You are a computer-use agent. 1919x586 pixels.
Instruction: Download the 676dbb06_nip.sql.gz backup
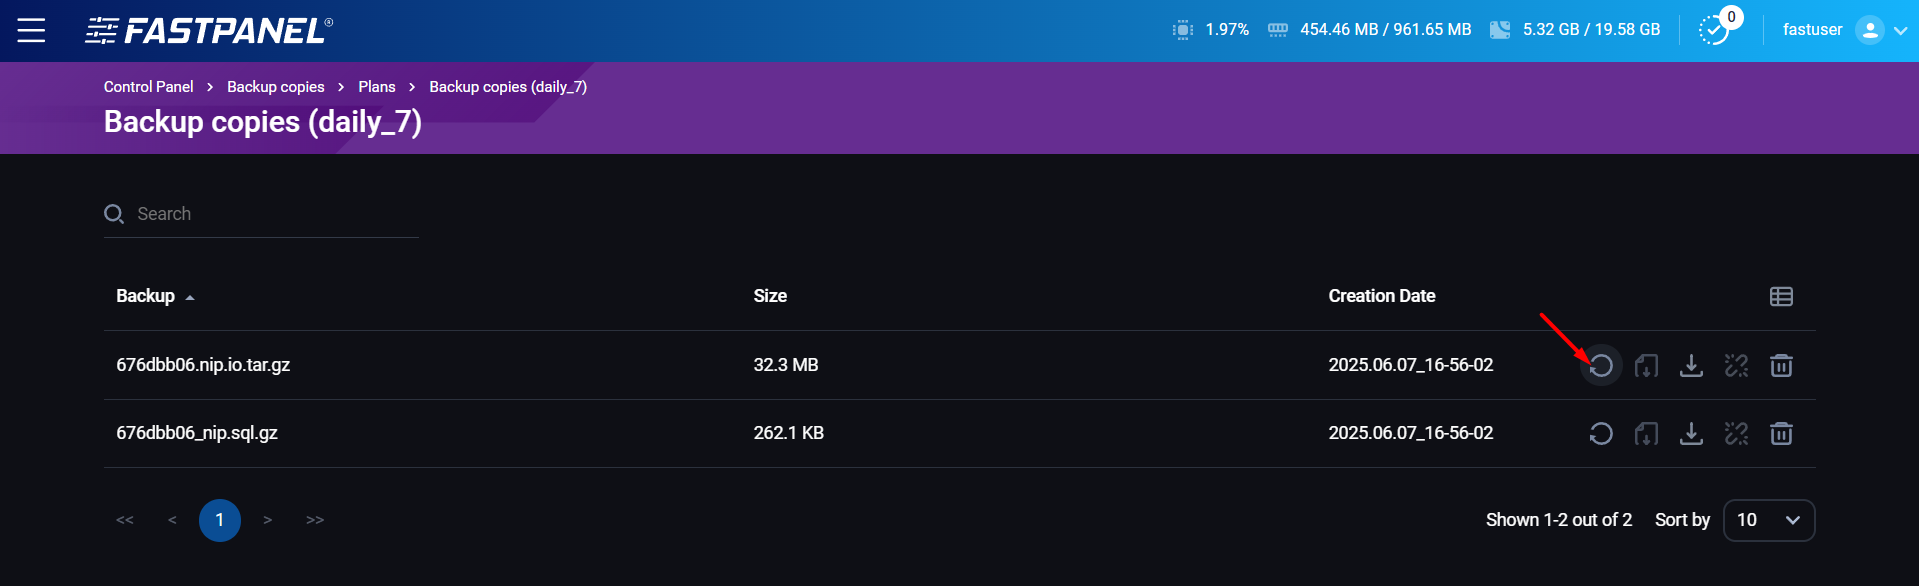tap(1691, 434)
